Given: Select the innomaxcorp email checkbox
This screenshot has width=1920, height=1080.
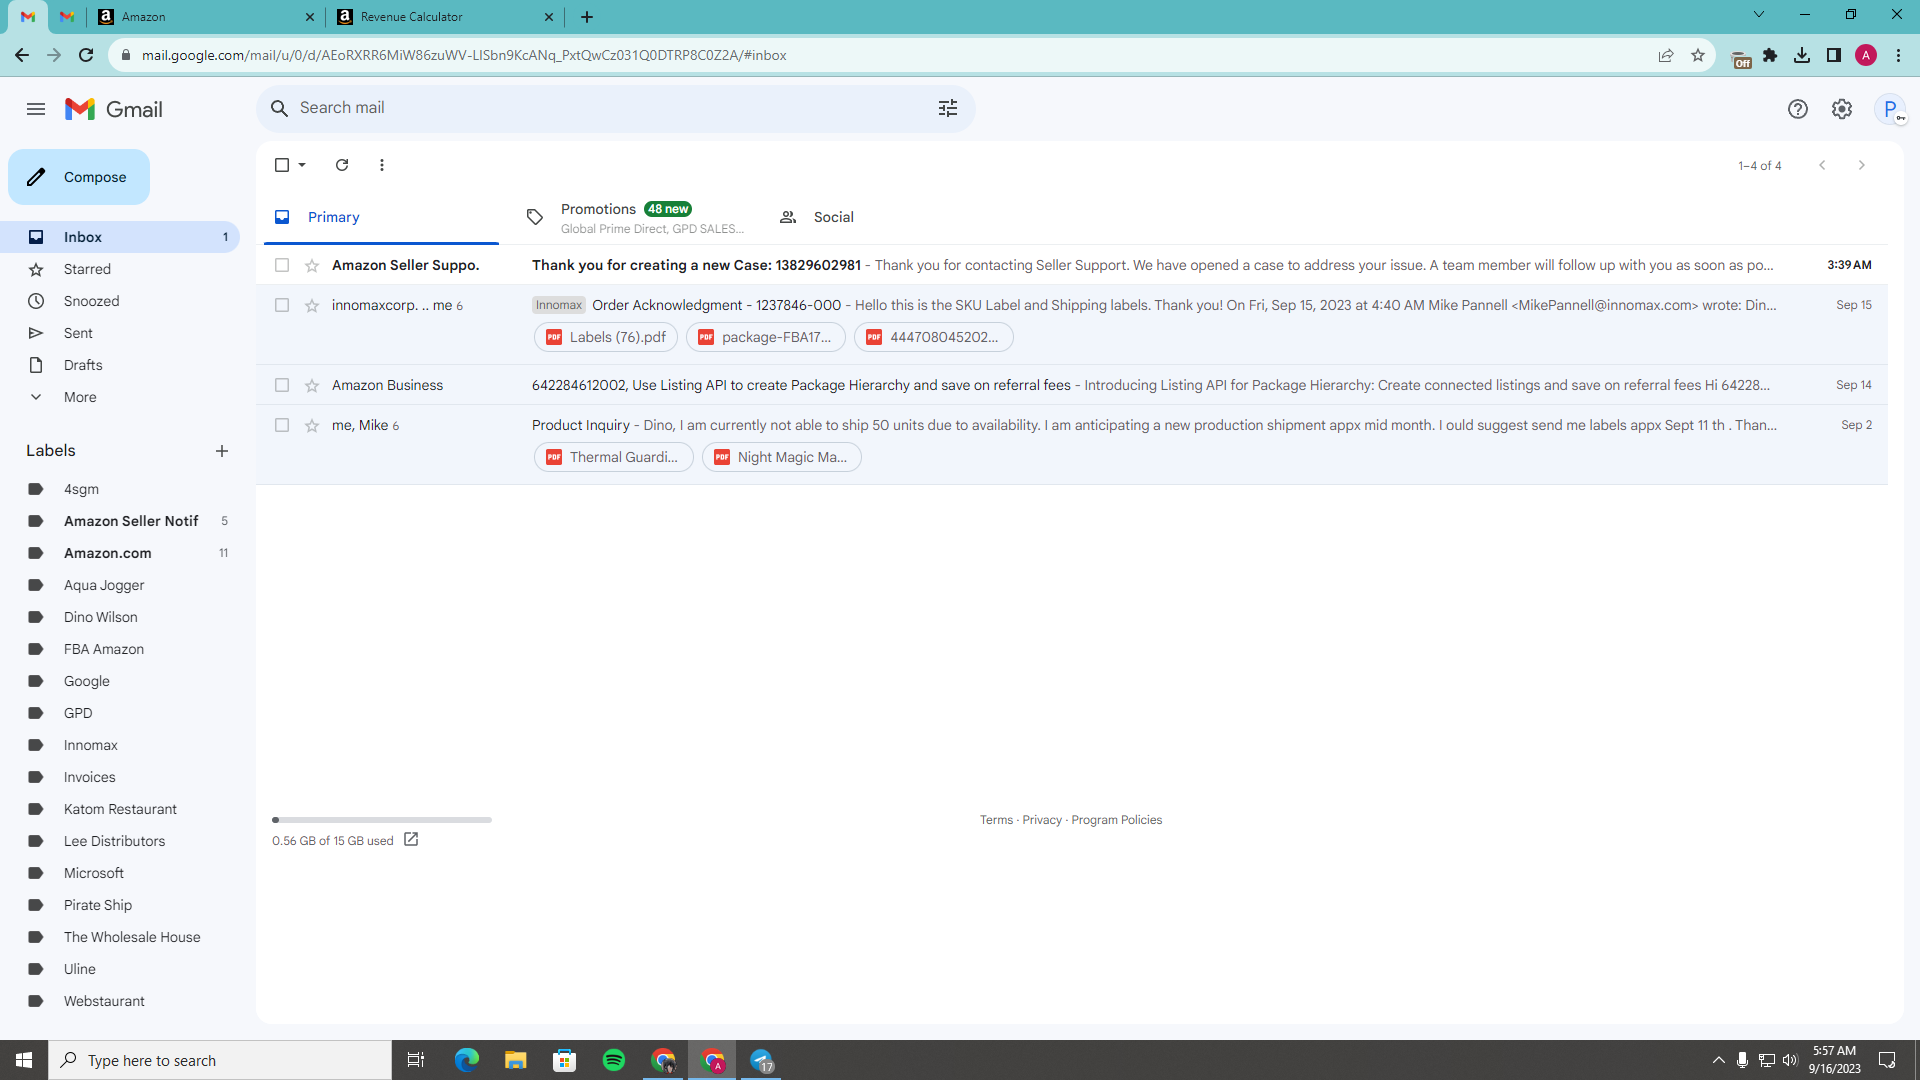Looking at the screenshot, I should tap(282, 305).
